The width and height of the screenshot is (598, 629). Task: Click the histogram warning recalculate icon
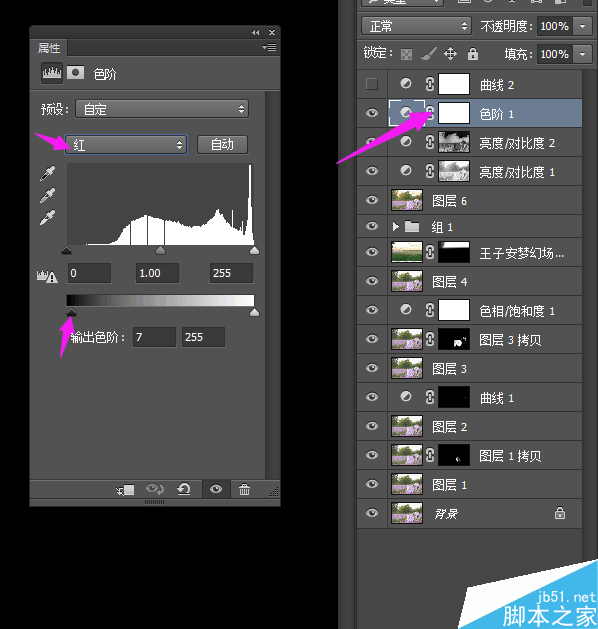point(47,276)
